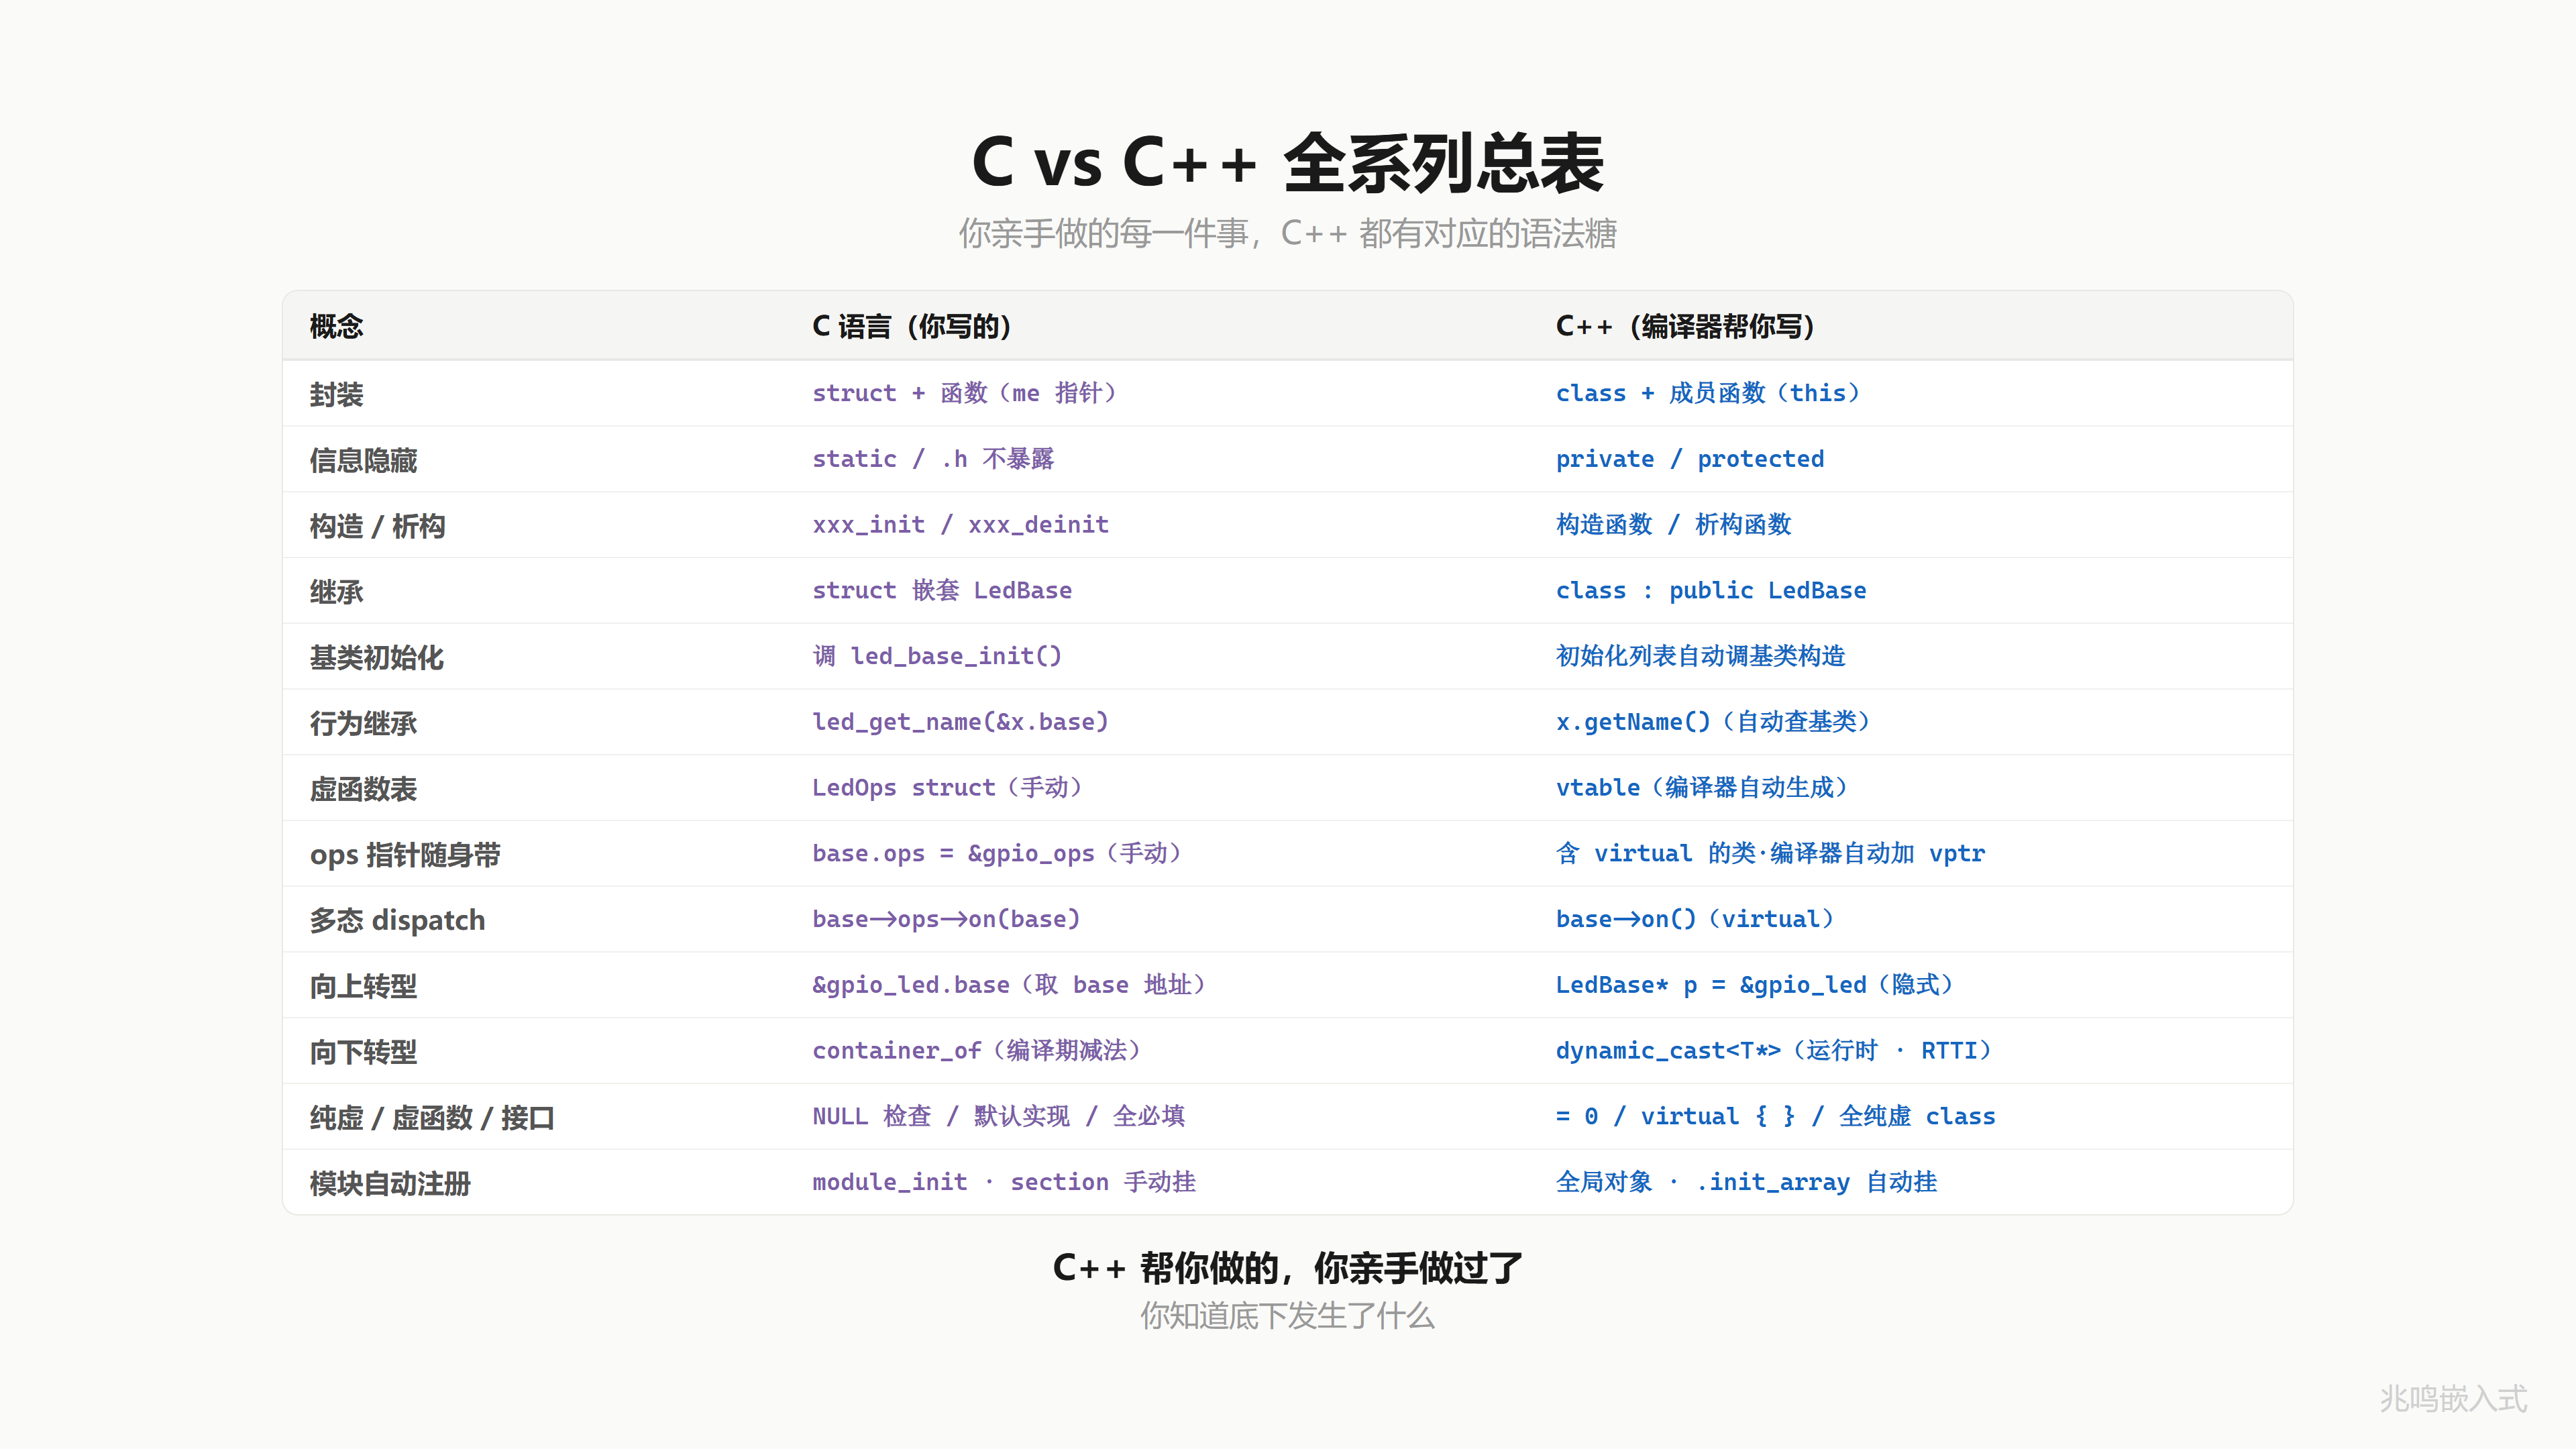Click the '基类初始化' row label
Image resolution: width=2576 pixels, height=1449 pixels.
pyautogui.click(x=376, y=657)
